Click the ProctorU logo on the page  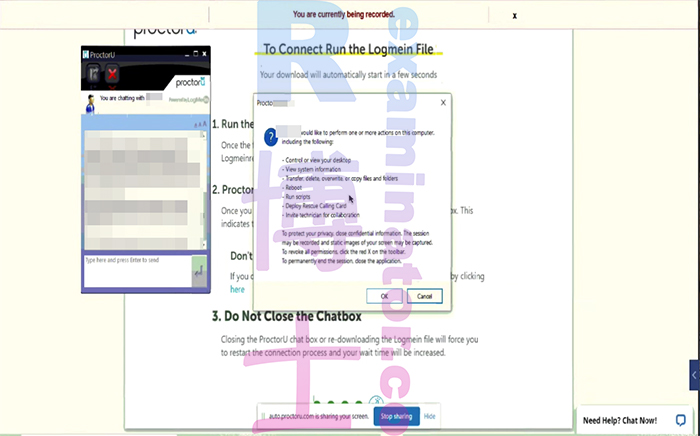(165, 30)
